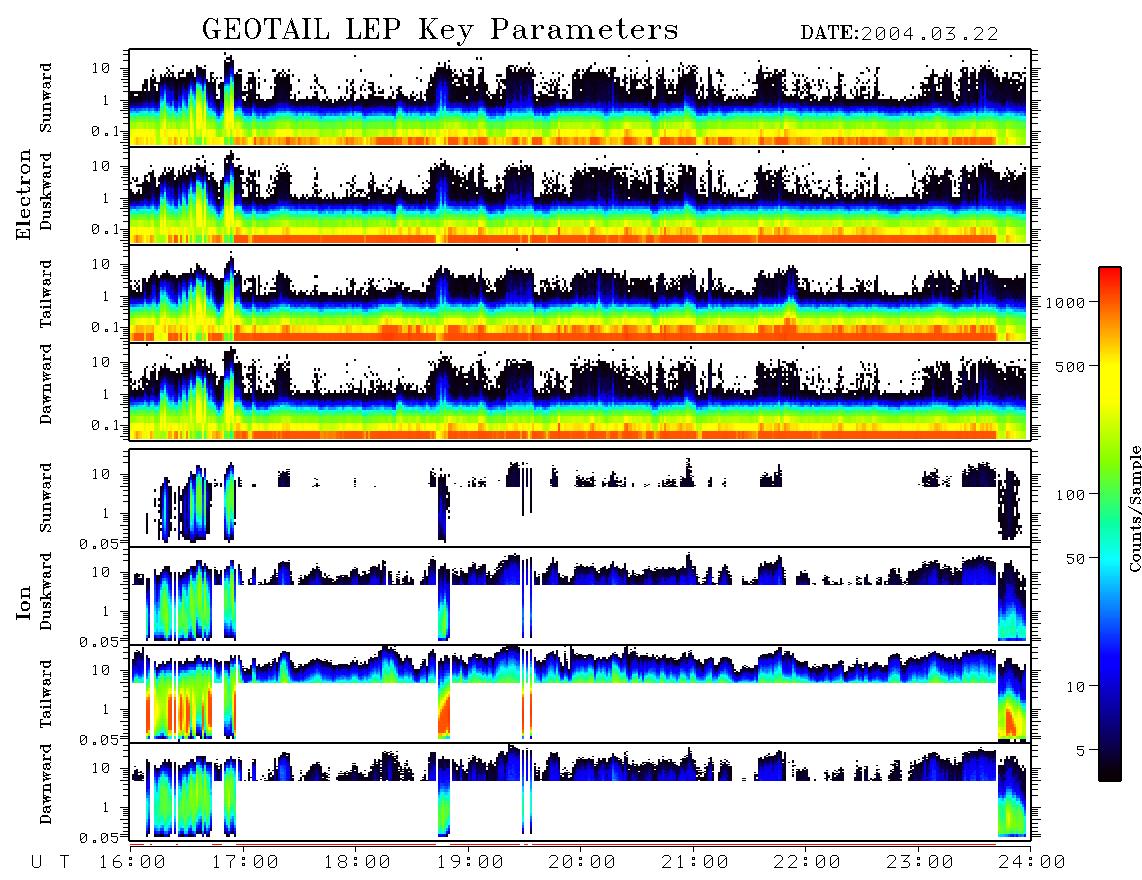
Task: Select the '16:00' time tick label
Action: pyautogui.click(x=133, y=862)
